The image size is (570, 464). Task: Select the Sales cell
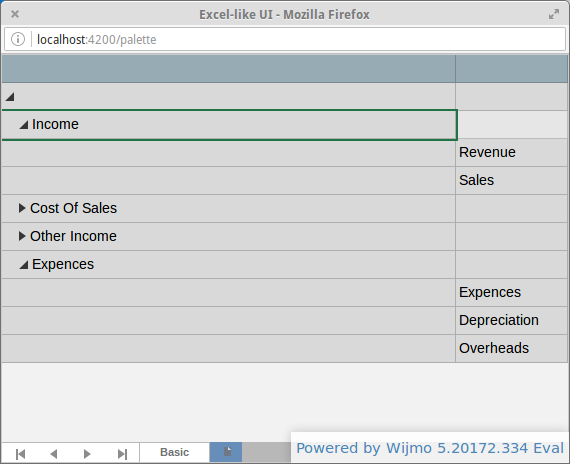pyautogui.click(x=511, y=180)
